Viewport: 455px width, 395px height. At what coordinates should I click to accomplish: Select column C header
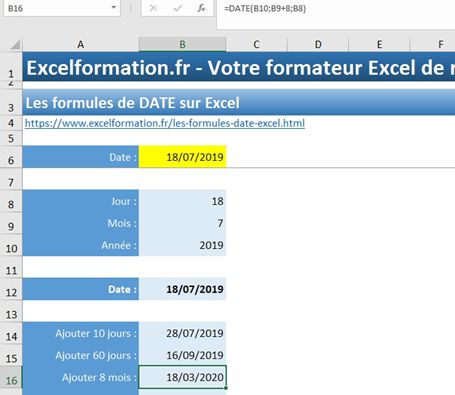(256, 44)
